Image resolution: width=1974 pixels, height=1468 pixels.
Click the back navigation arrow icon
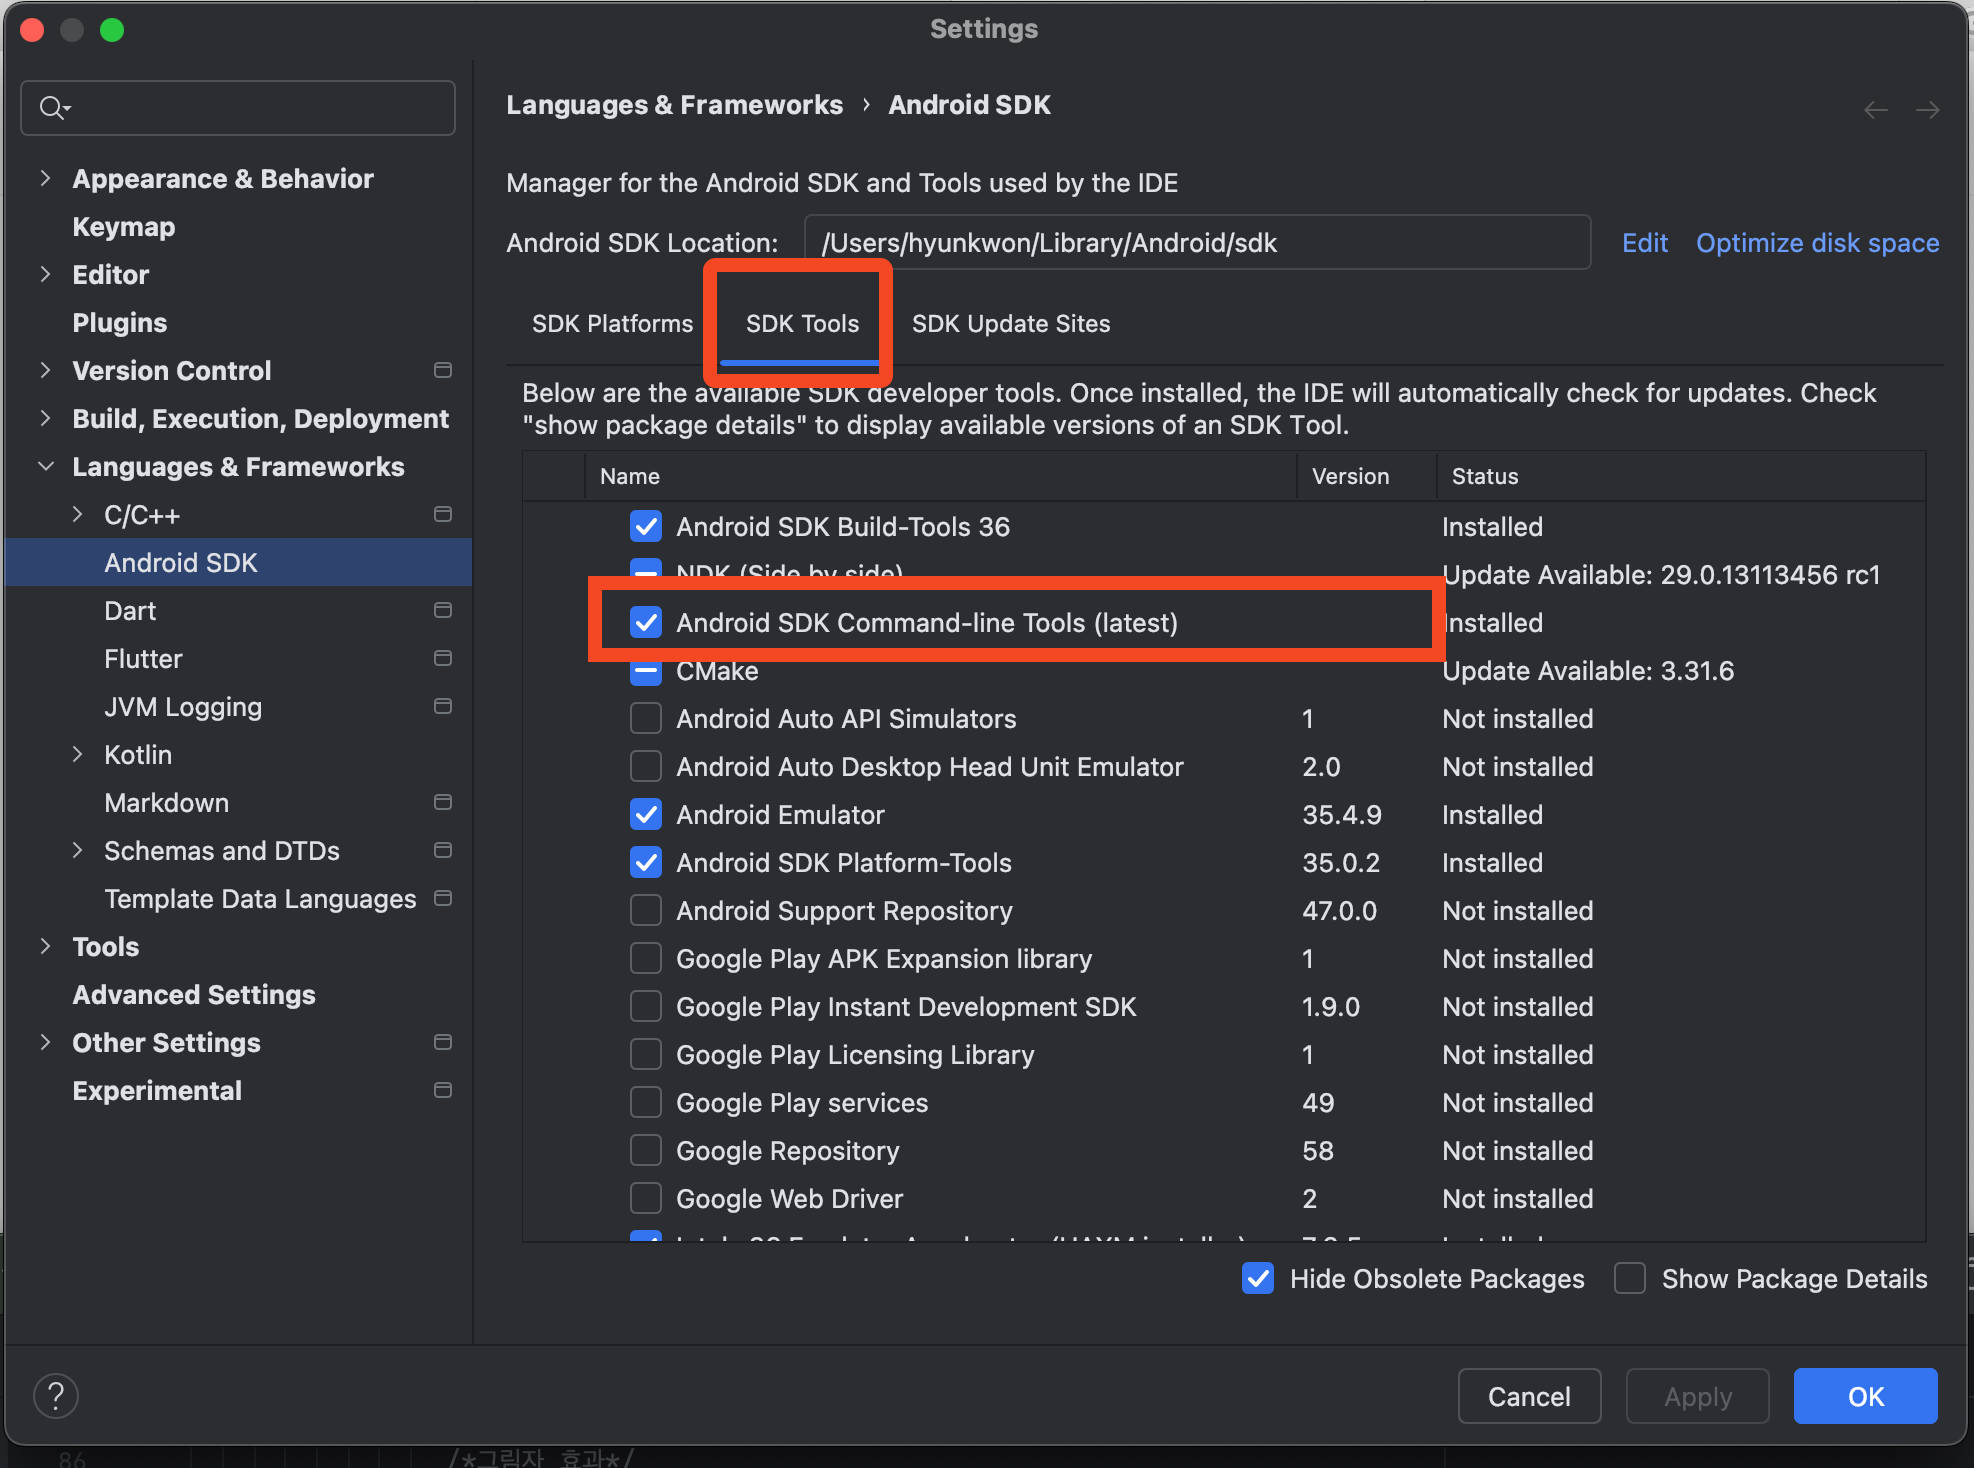tap(1876, 110)
